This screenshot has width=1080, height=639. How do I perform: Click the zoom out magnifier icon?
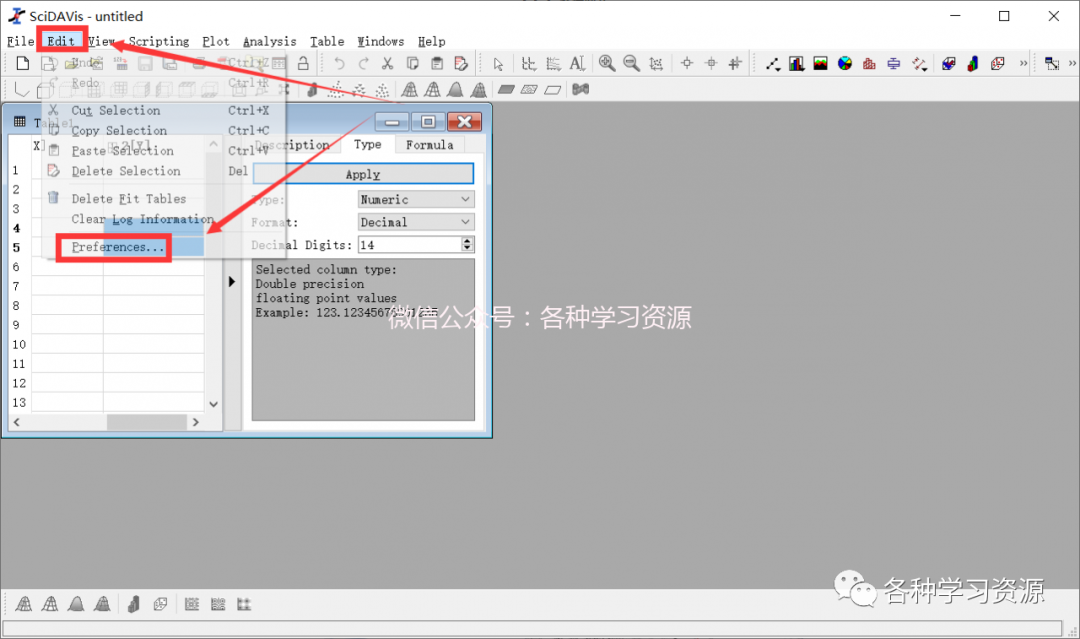631,64
